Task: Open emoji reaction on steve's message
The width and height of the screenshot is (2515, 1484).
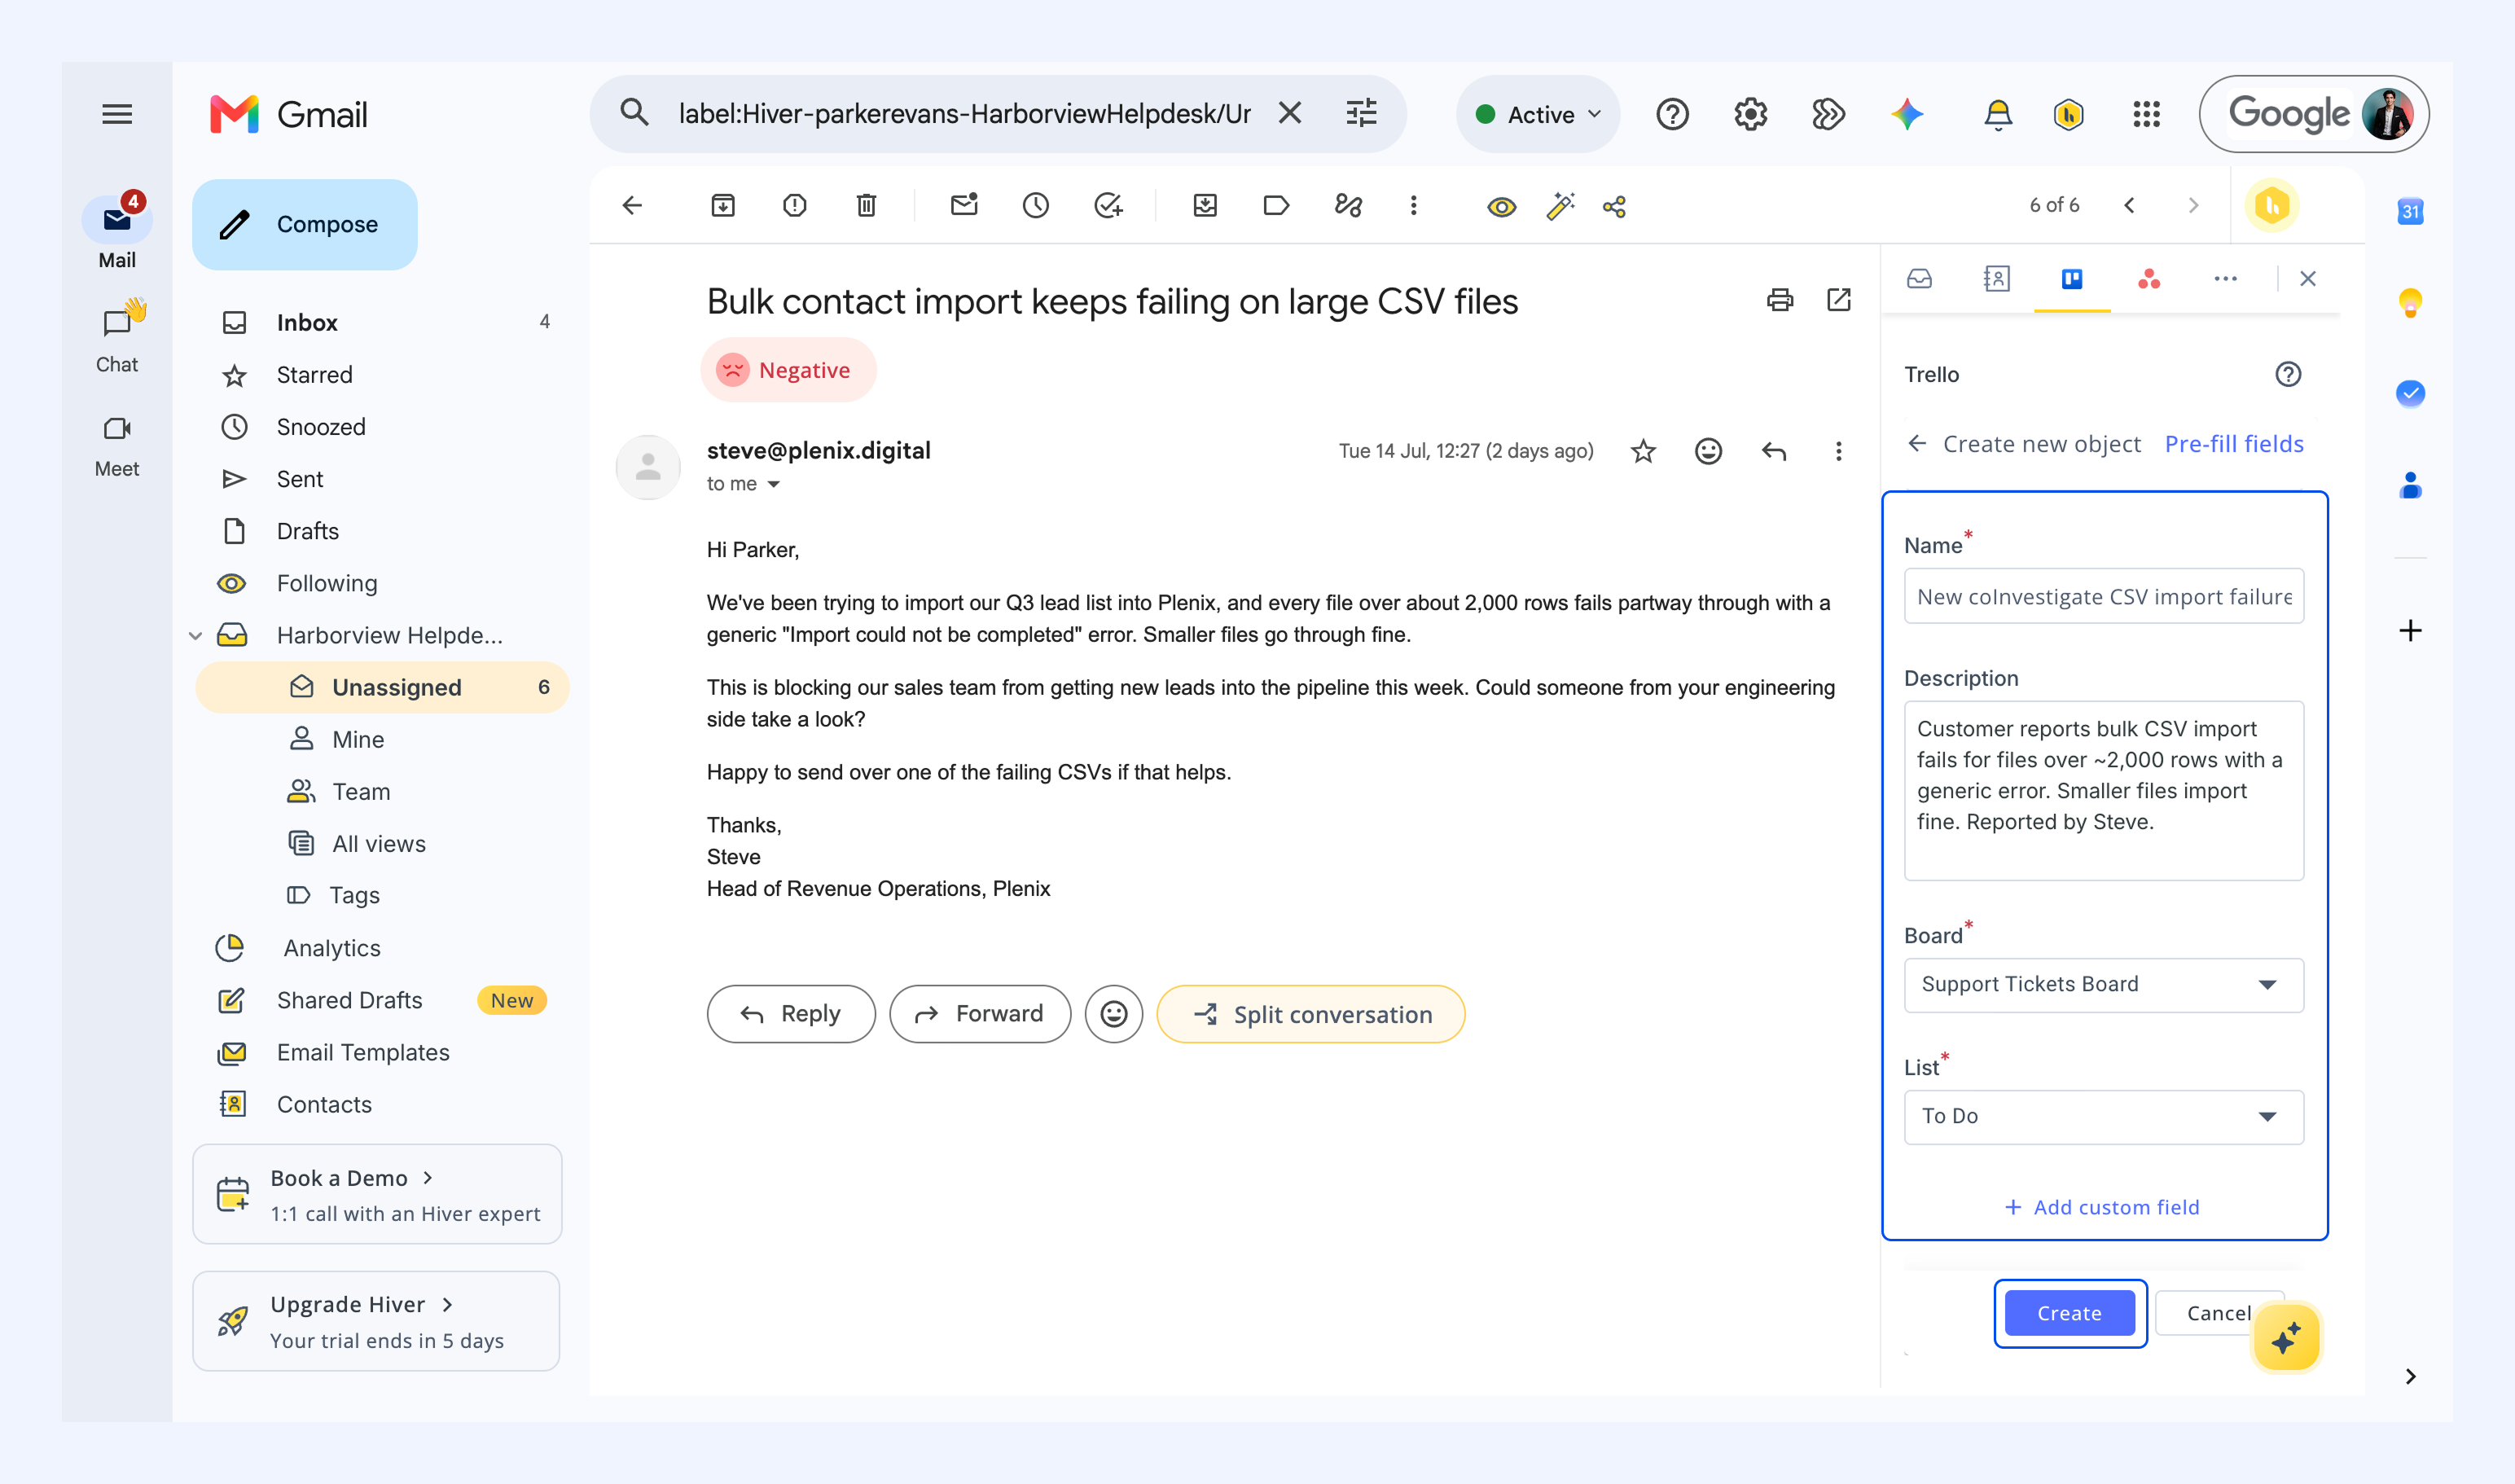Action: click(1709, 452)
